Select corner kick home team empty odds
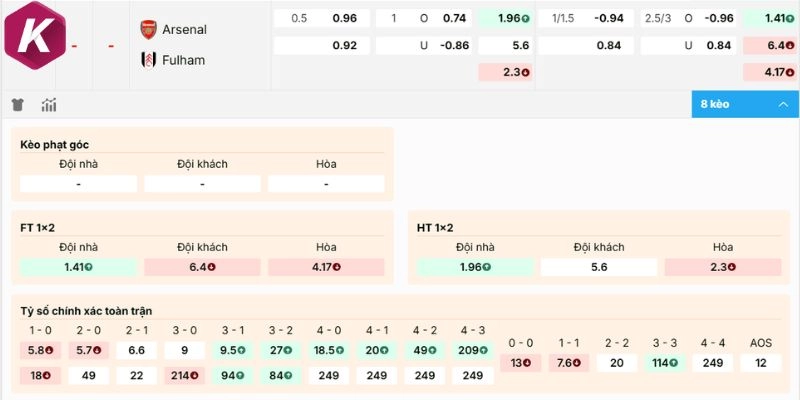The height and width of the screenshot is (400, 800). [x=78, y=184]
